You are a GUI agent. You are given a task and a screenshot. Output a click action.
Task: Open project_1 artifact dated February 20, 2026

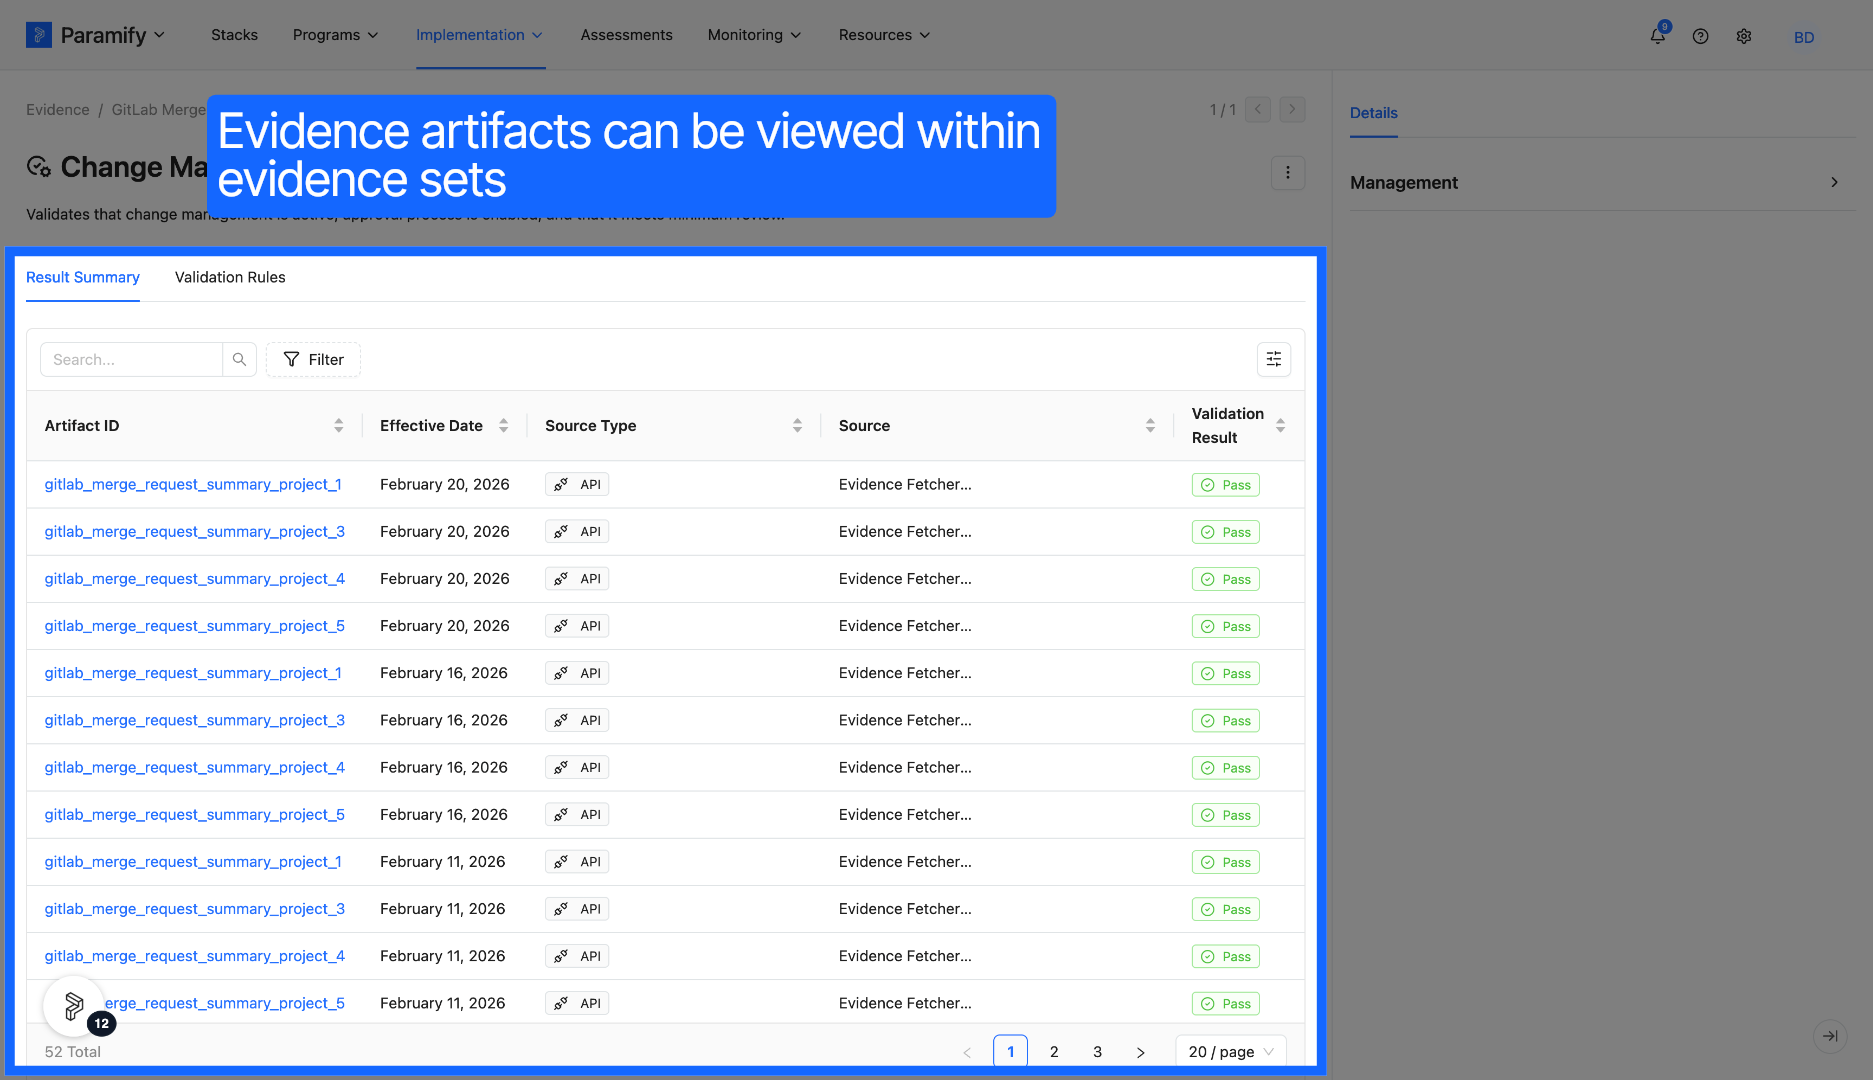coord(193,484)
